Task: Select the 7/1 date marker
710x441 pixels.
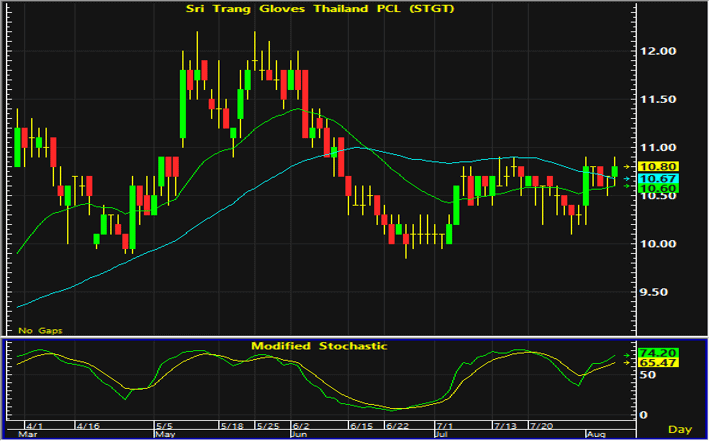Action: coord(445,426)
